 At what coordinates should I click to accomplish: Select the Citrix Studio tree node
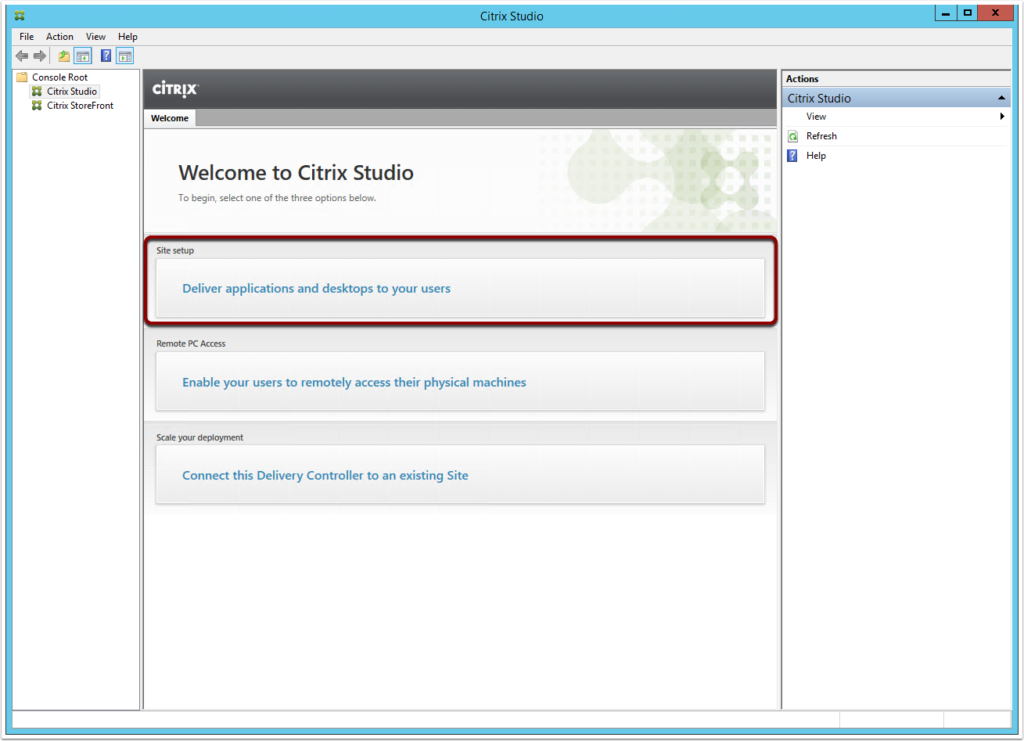(71, 91)
